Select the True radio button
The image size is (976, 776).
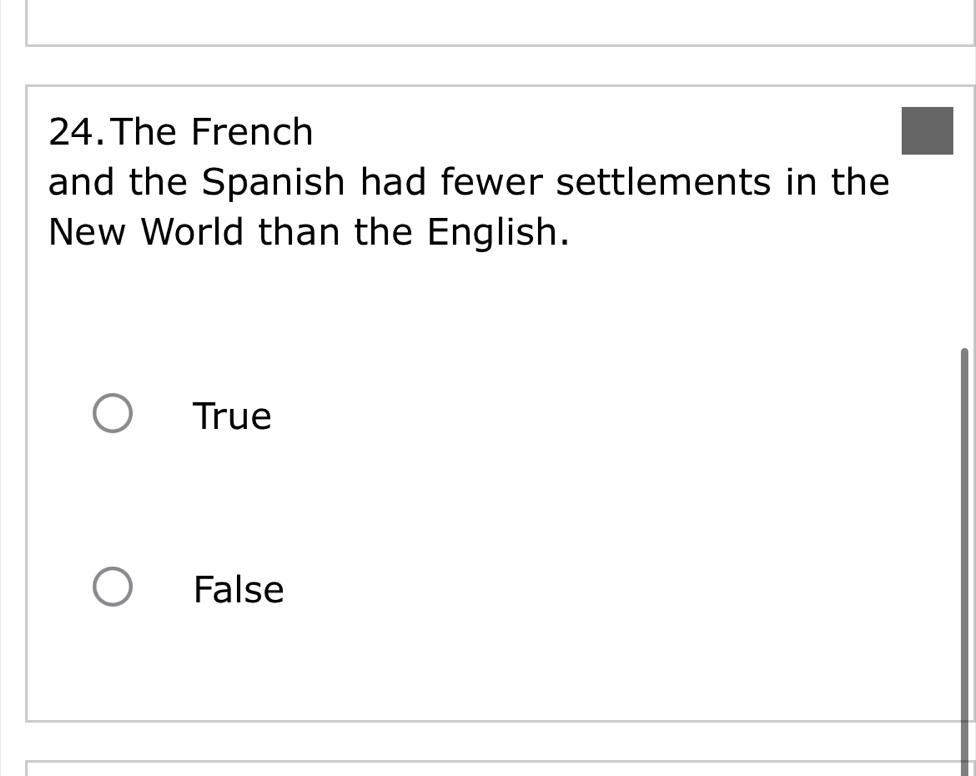(112, 415)
